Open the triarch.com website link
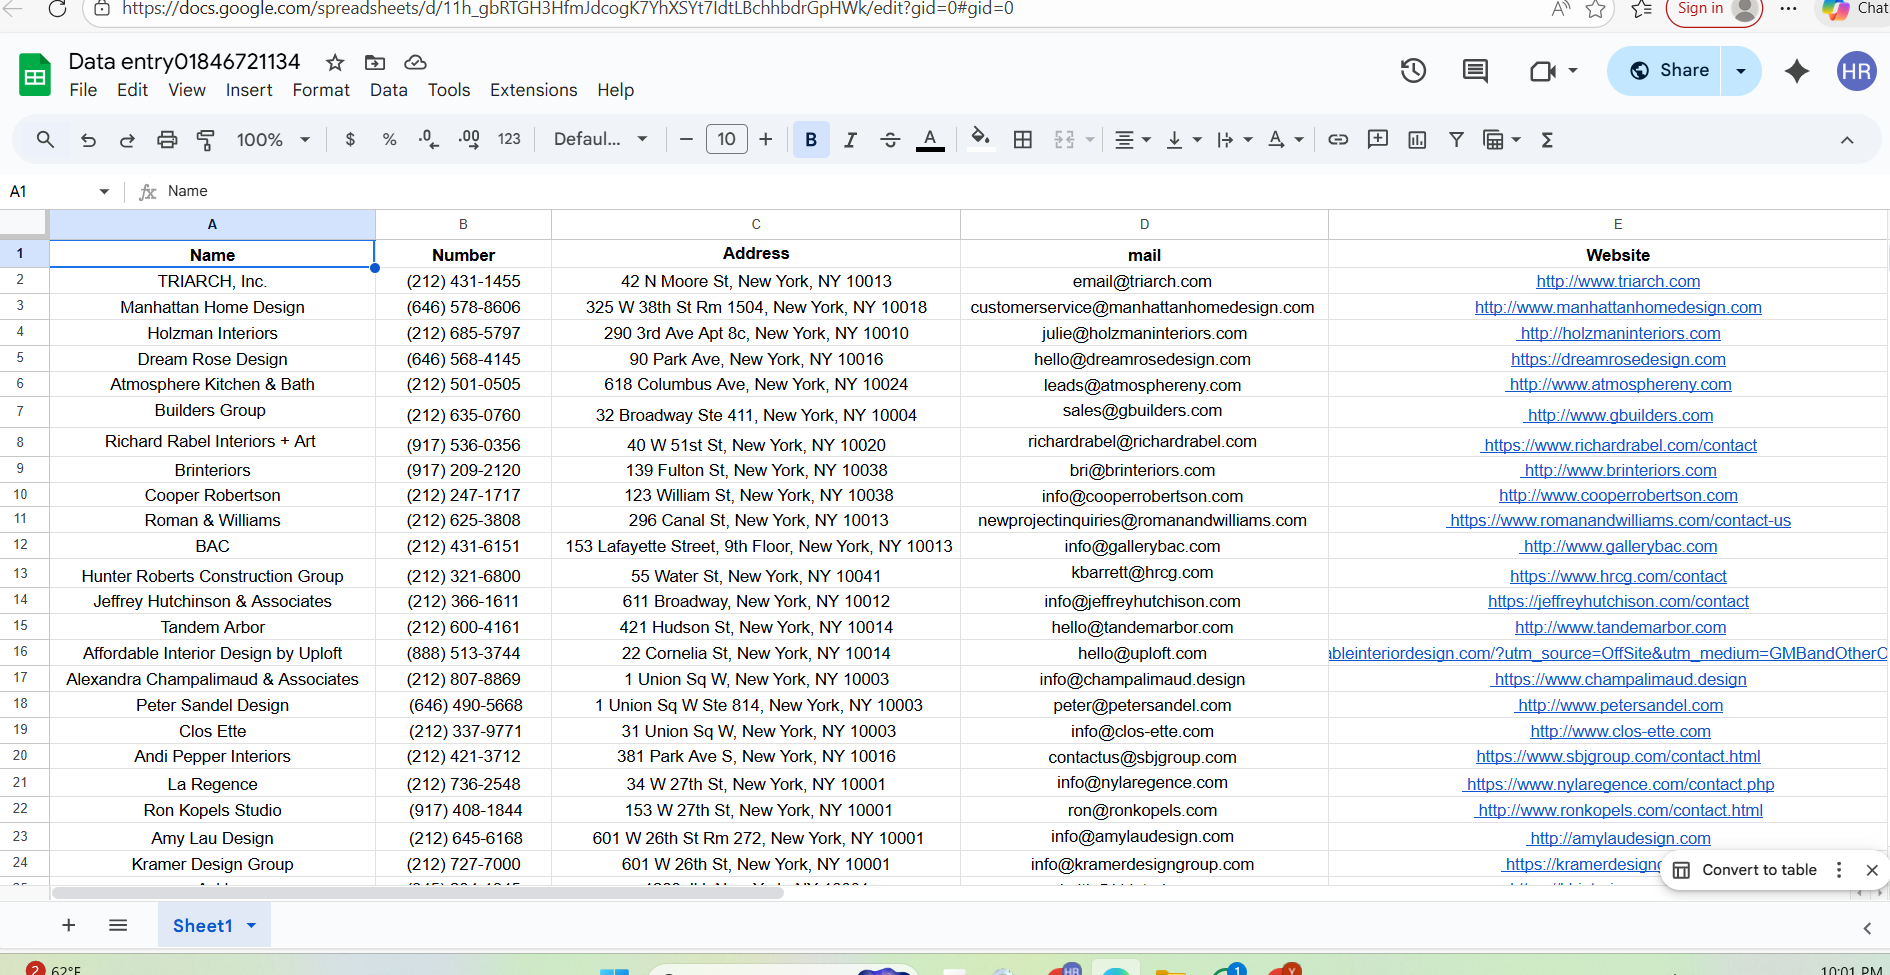 coord(1617,282)
